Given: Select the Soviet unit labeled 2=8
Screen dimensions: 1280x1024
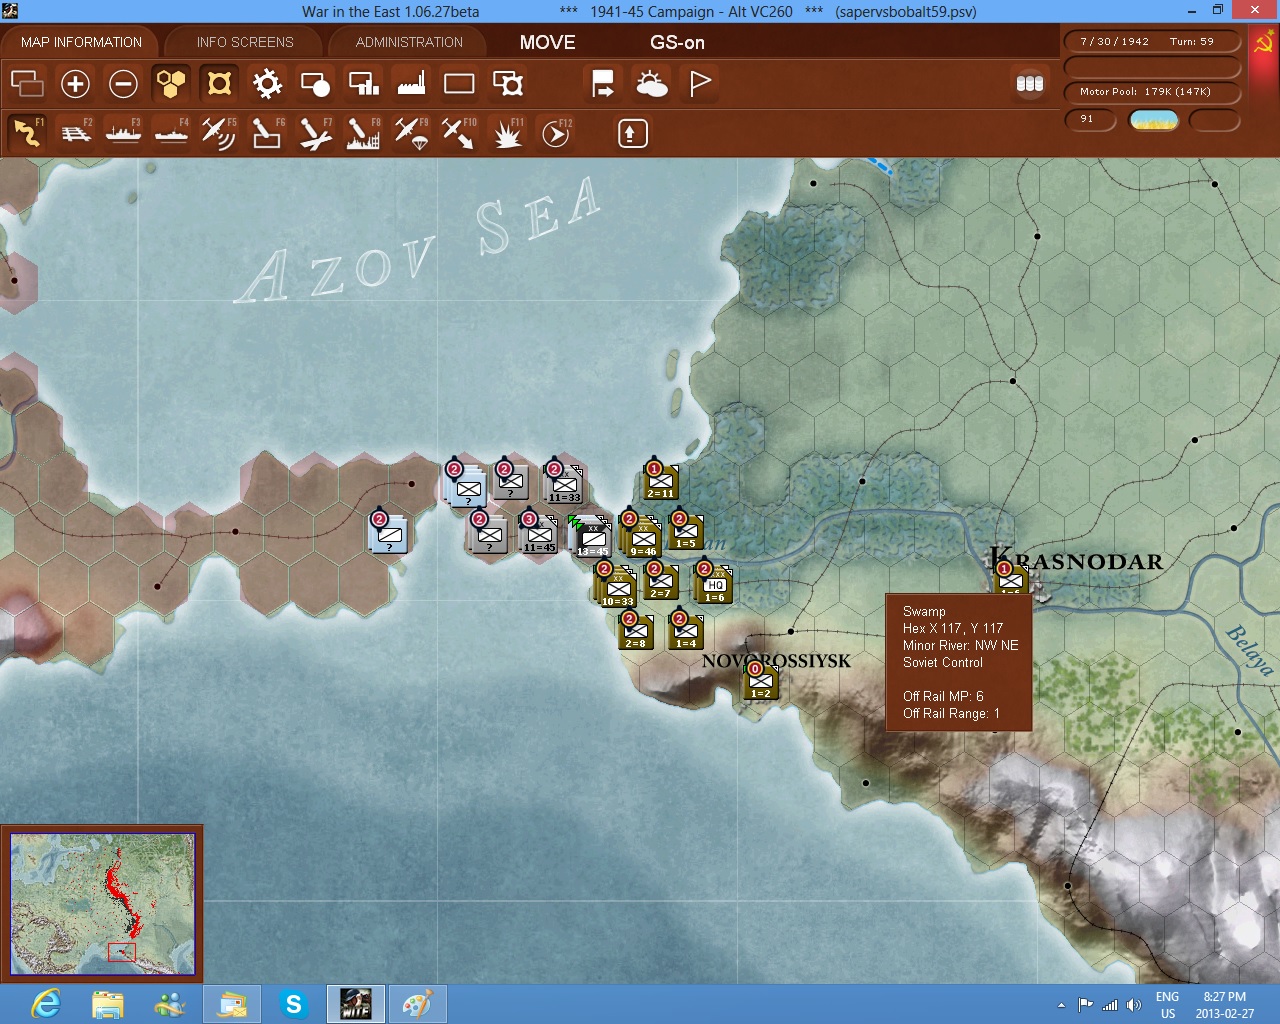Looking at the screenshot, I should pyautogui.click(x=635, y=631).
